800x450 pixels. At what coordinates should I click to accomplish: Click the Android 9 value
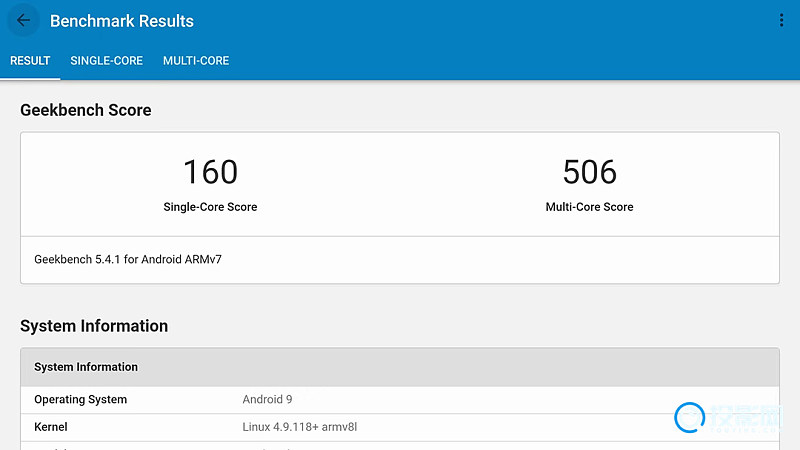coord(267,399)
